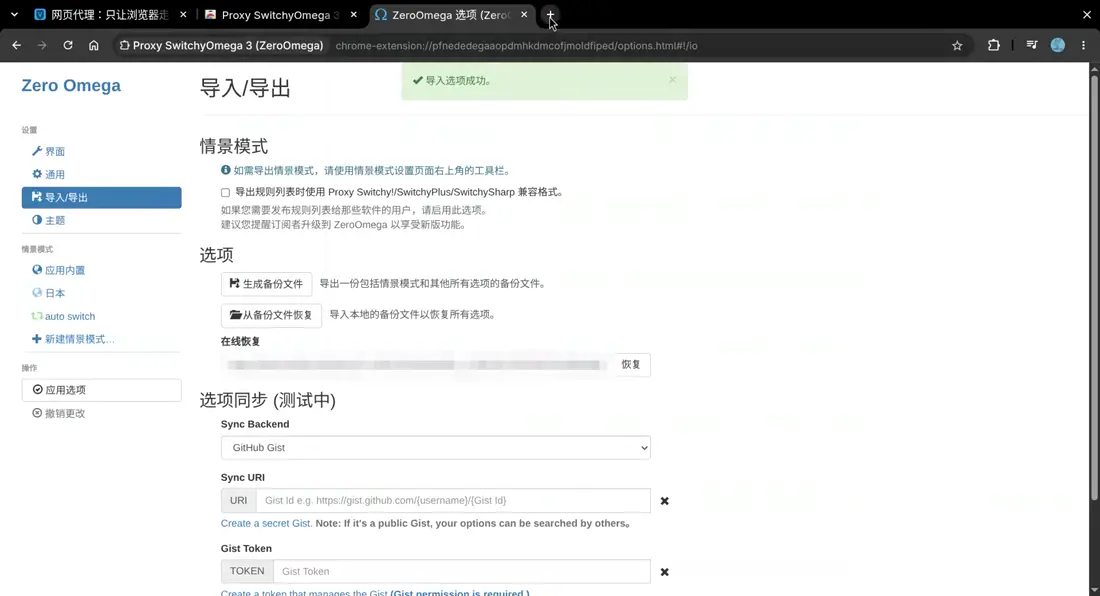Clear the Gist Token field with X icon
Image resolution: width=1100 pixels, height=596 pixels.
point(664,572)
